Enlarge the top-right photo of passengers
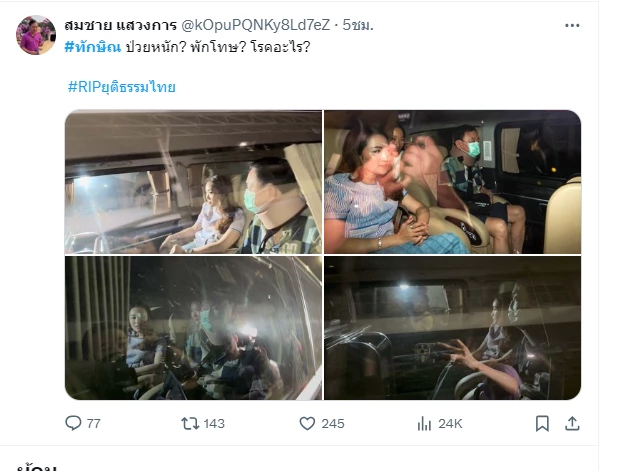628x471 pixels. pyautogui.click(x=452, y=182)
